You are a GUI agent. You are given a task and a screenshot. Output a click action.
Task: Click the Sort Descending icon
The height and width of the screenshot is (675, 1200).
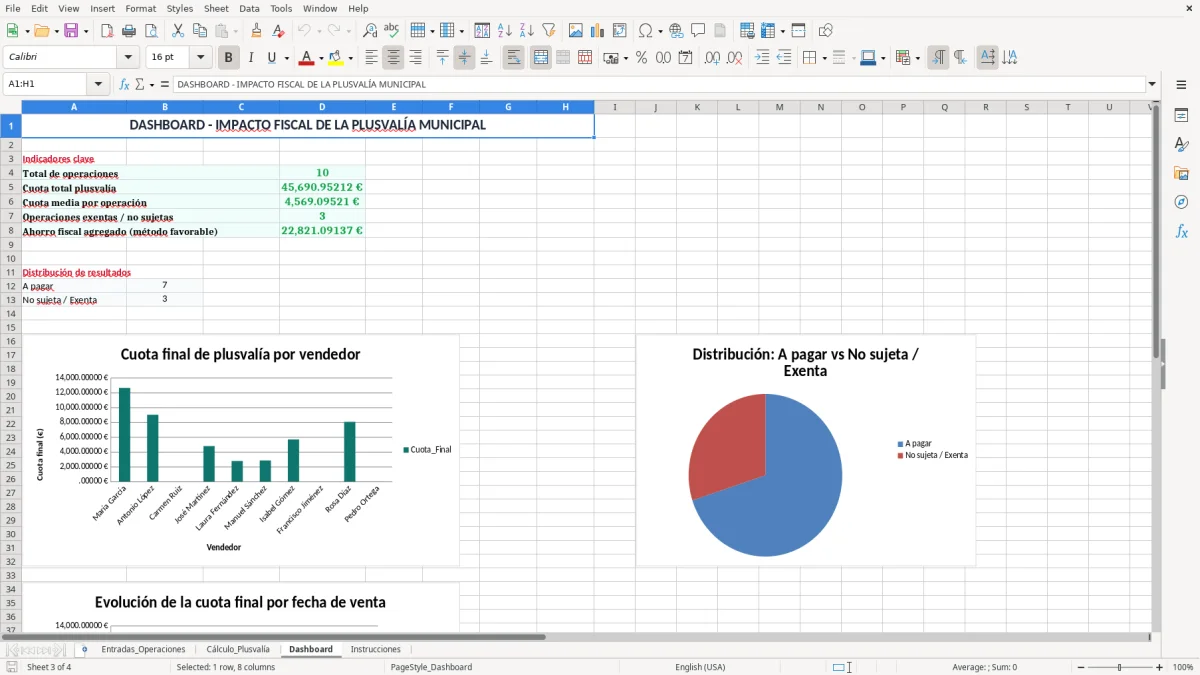527,31
